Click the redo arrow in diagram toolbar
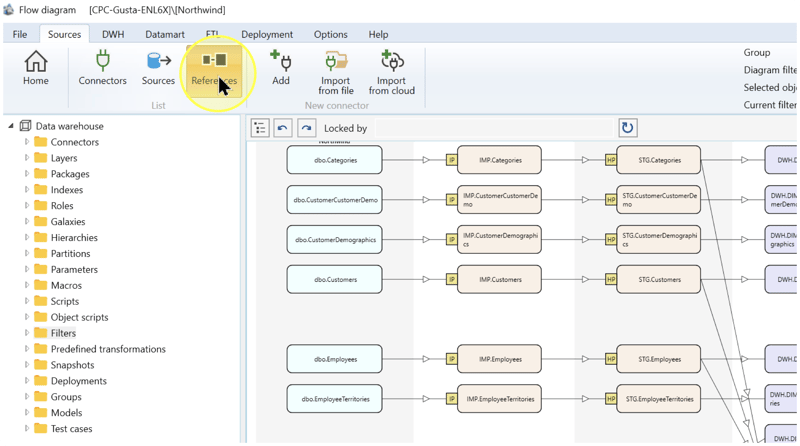 306,128
